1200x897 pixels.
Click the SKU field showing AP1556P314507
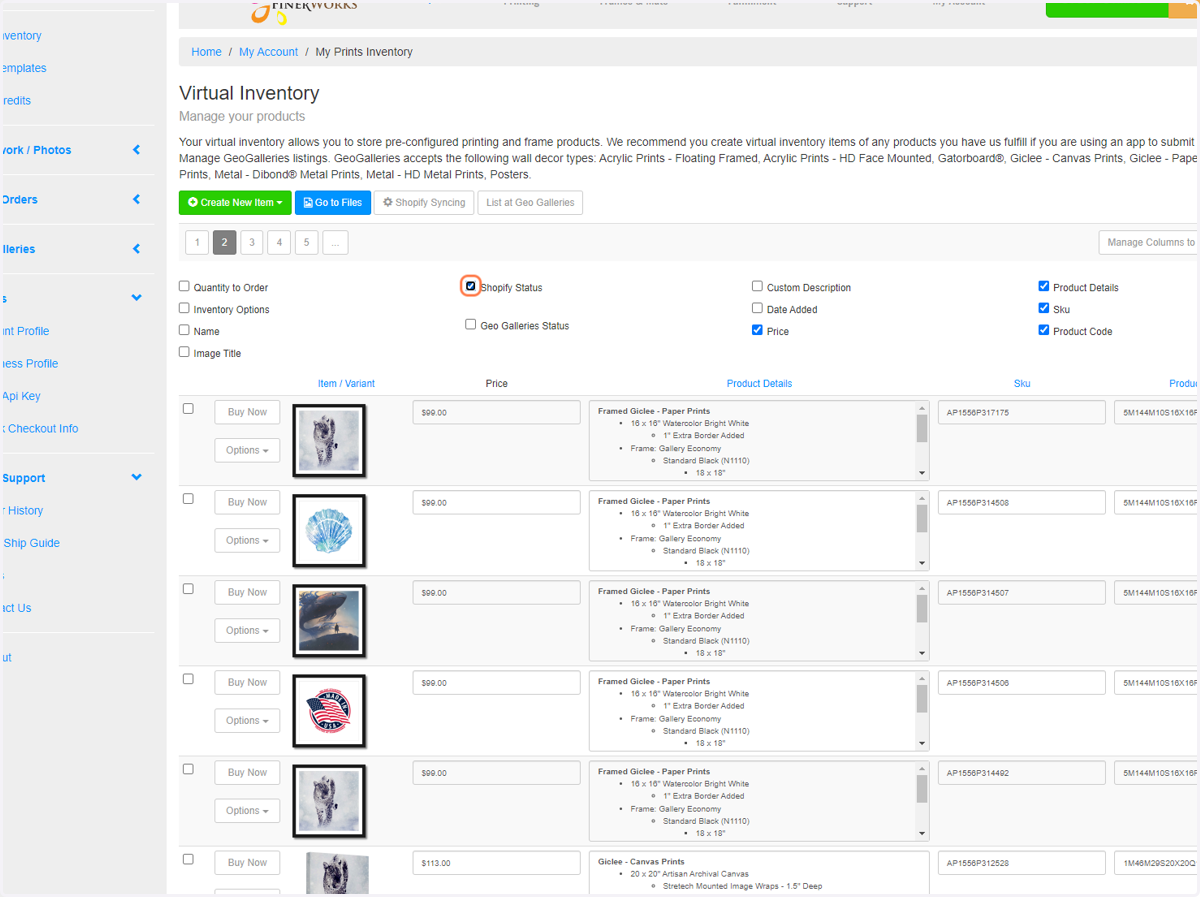click(x=1022, y=592)
